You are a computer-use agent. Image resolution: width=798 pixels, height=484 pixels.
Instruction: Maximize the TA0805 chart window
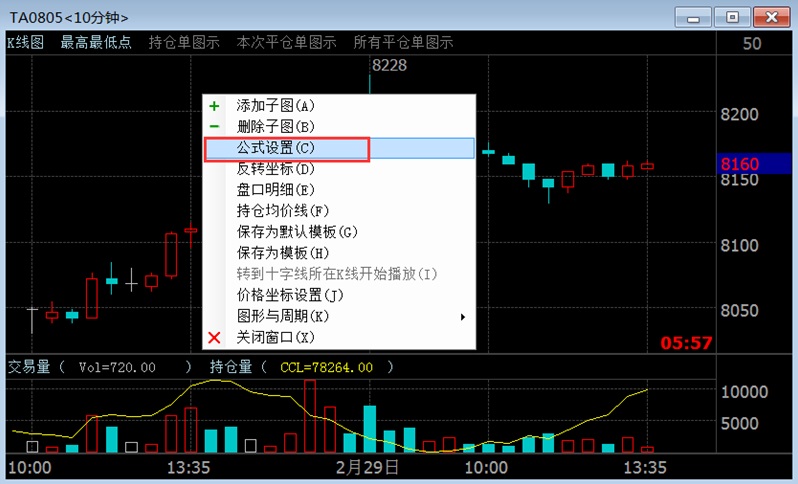click(732, 17)
